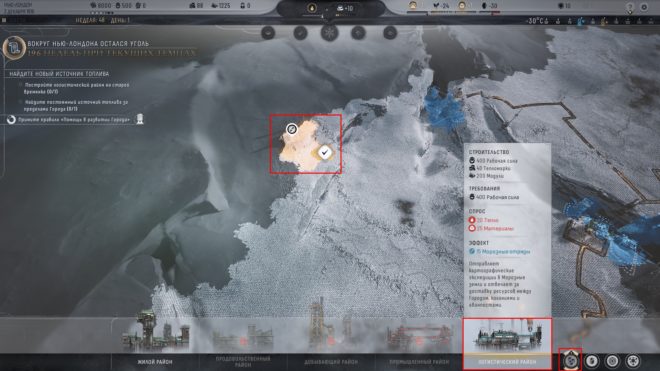Click the second round icon under the top bar

pyautogui.click(x=300, y=33)
